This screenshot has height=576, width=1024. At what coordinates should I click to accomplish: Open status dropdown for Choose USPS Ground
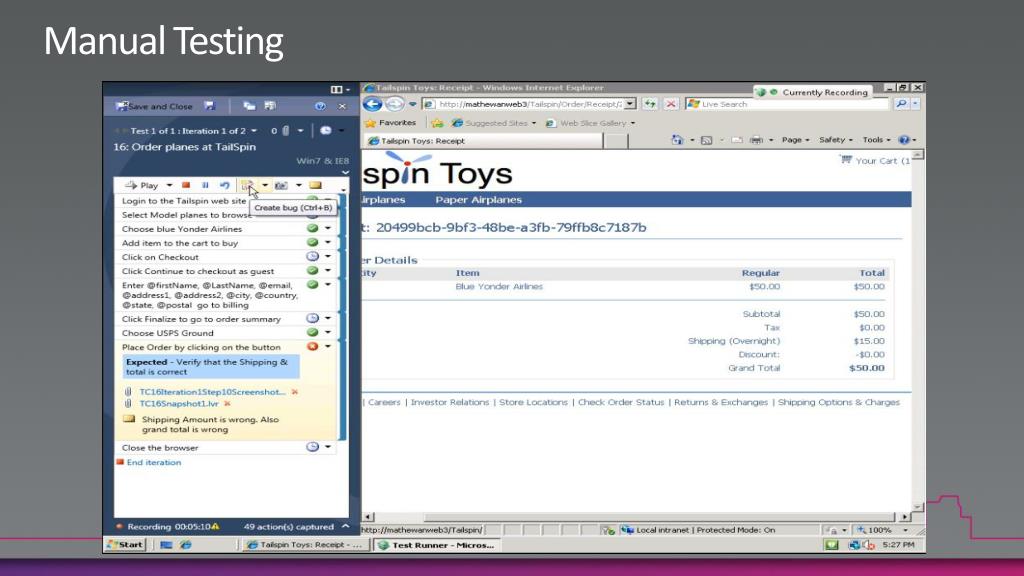[x=328, y=332]
